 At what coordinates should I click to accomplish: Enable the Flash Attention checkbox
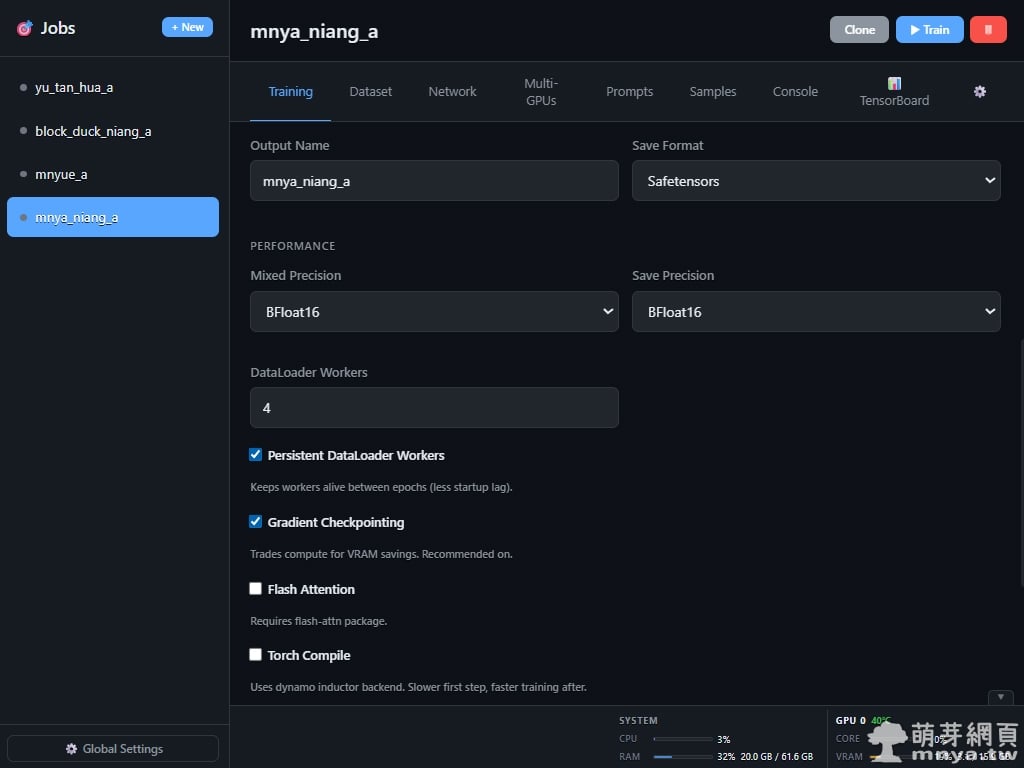pos(256,589)
